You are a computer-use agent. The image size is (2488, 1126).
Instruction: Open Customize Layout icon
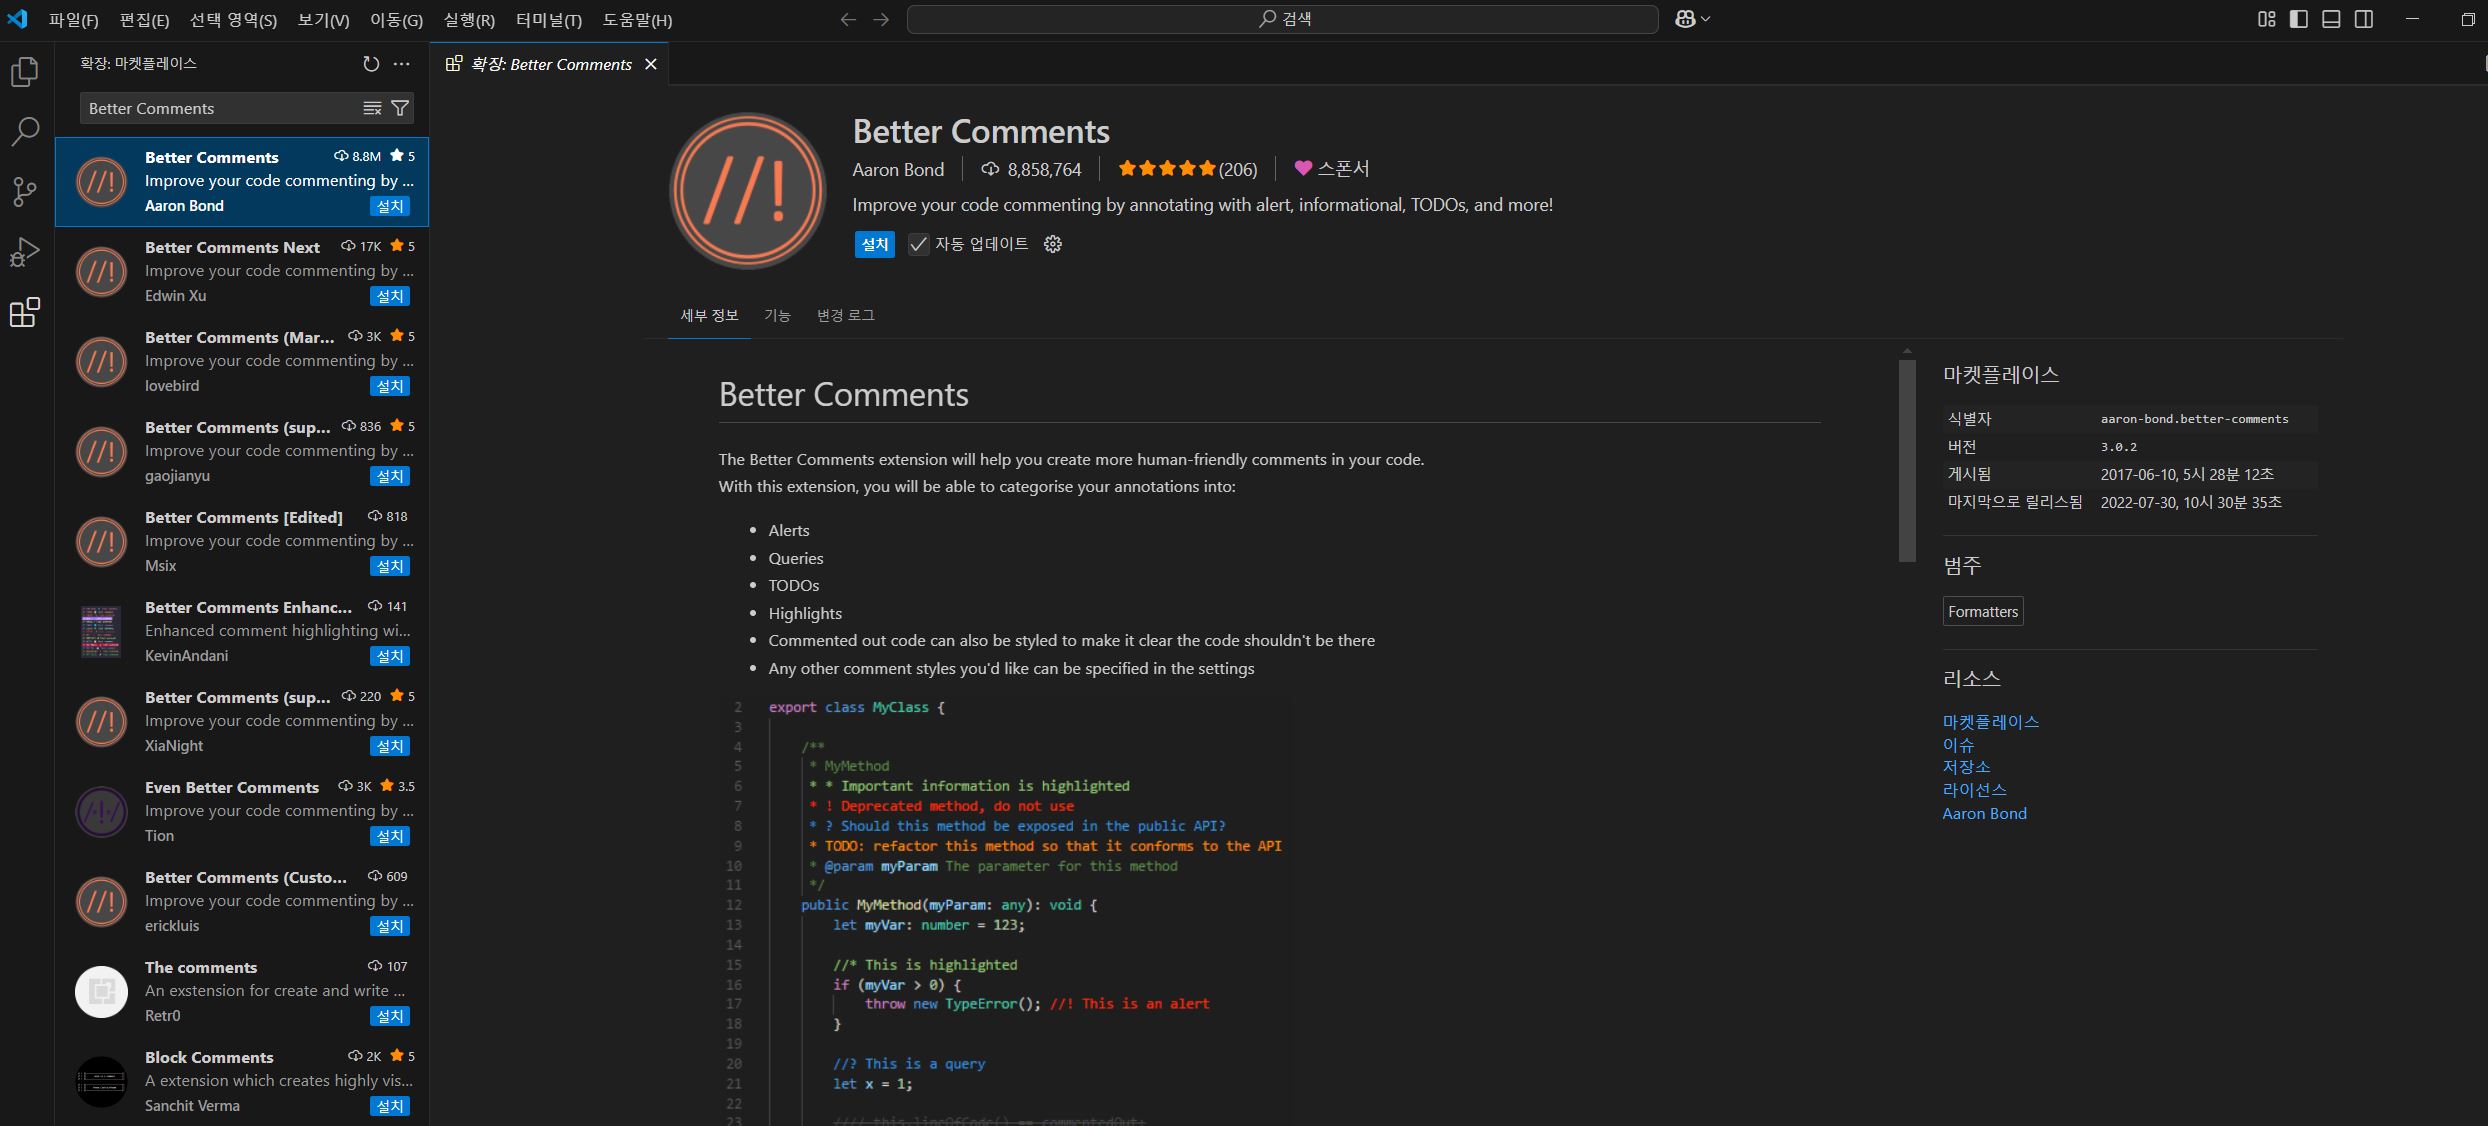pos(2267,19)
